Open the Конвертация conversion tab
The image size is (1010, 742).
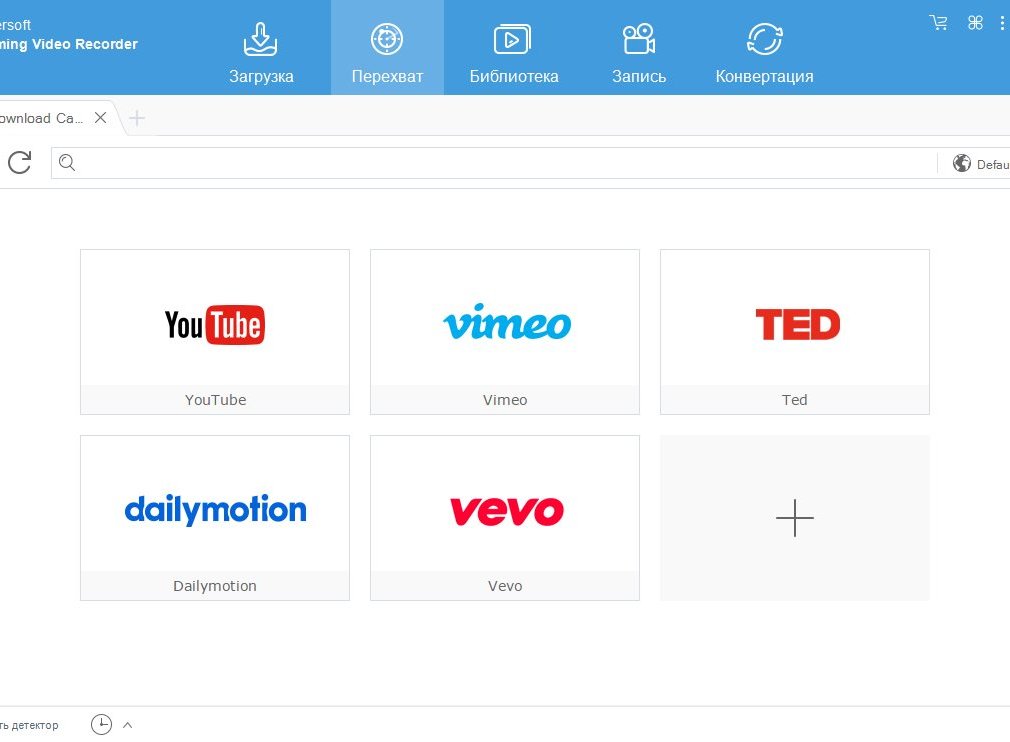764,53
